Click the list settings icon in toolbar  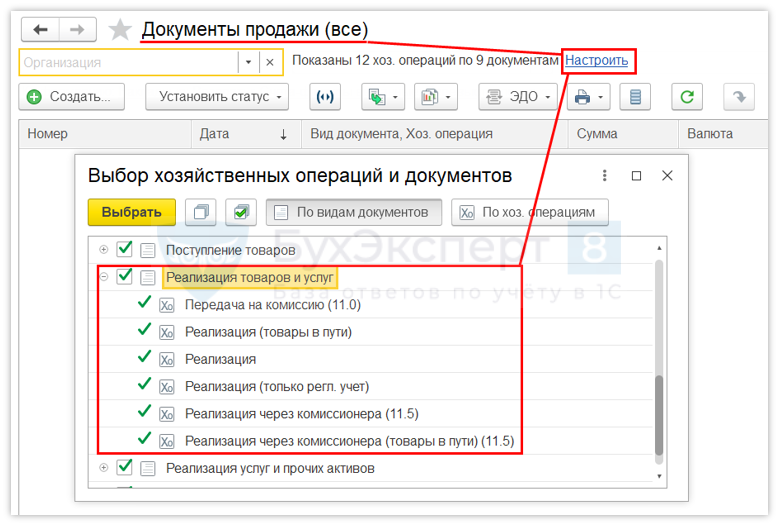coord(635,96)
